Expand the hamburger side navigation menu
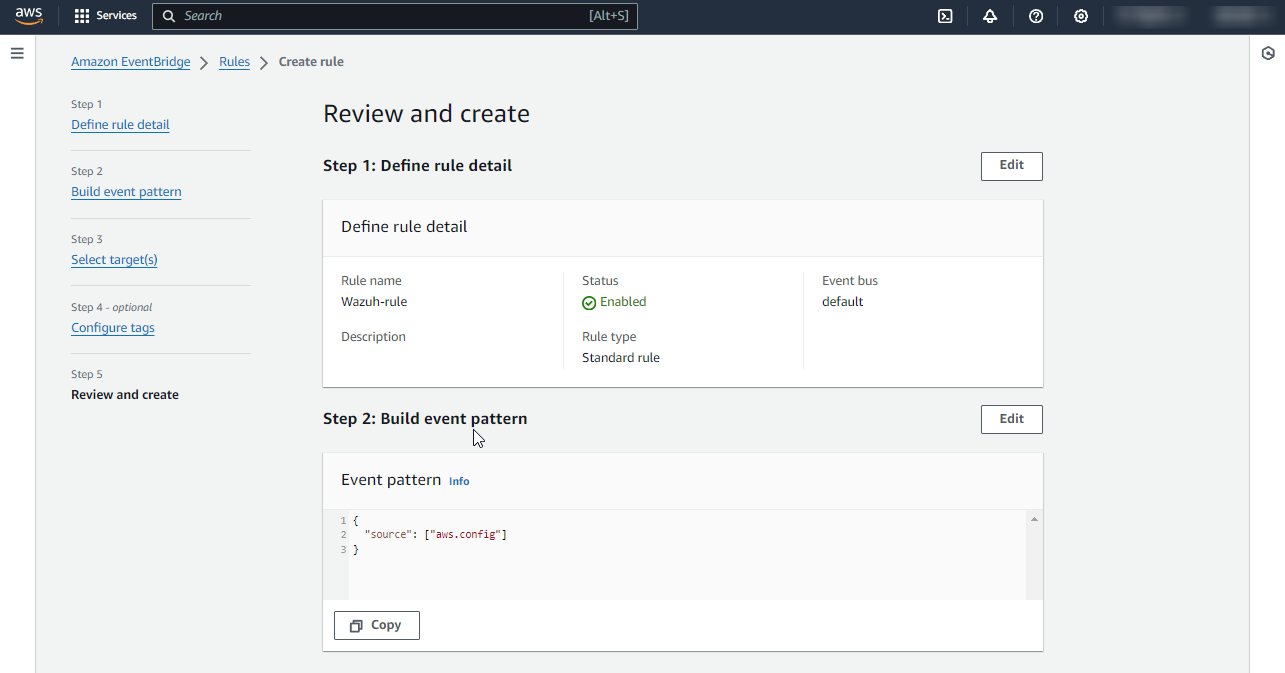 pos(17,53)
